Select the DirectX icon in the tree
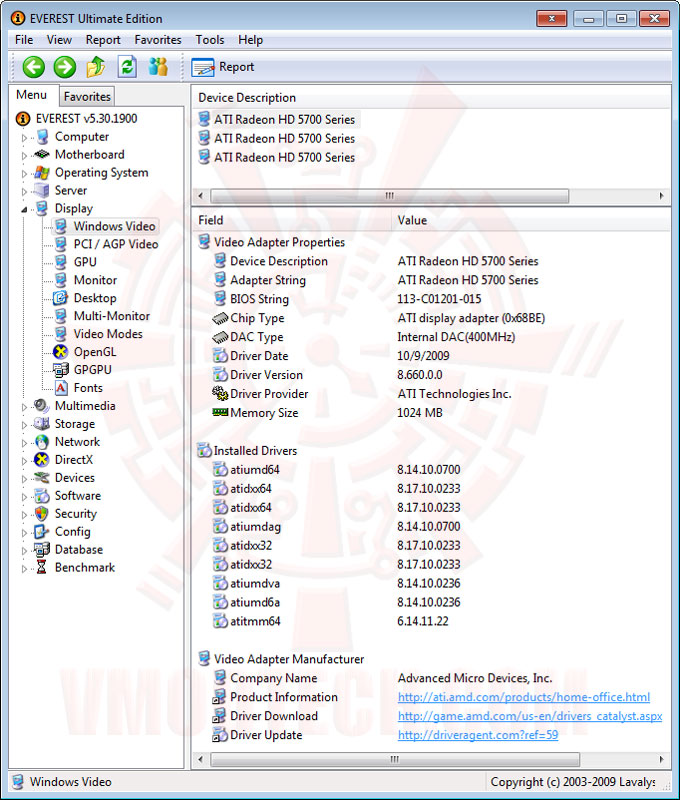680x800 pixels. 41,460
